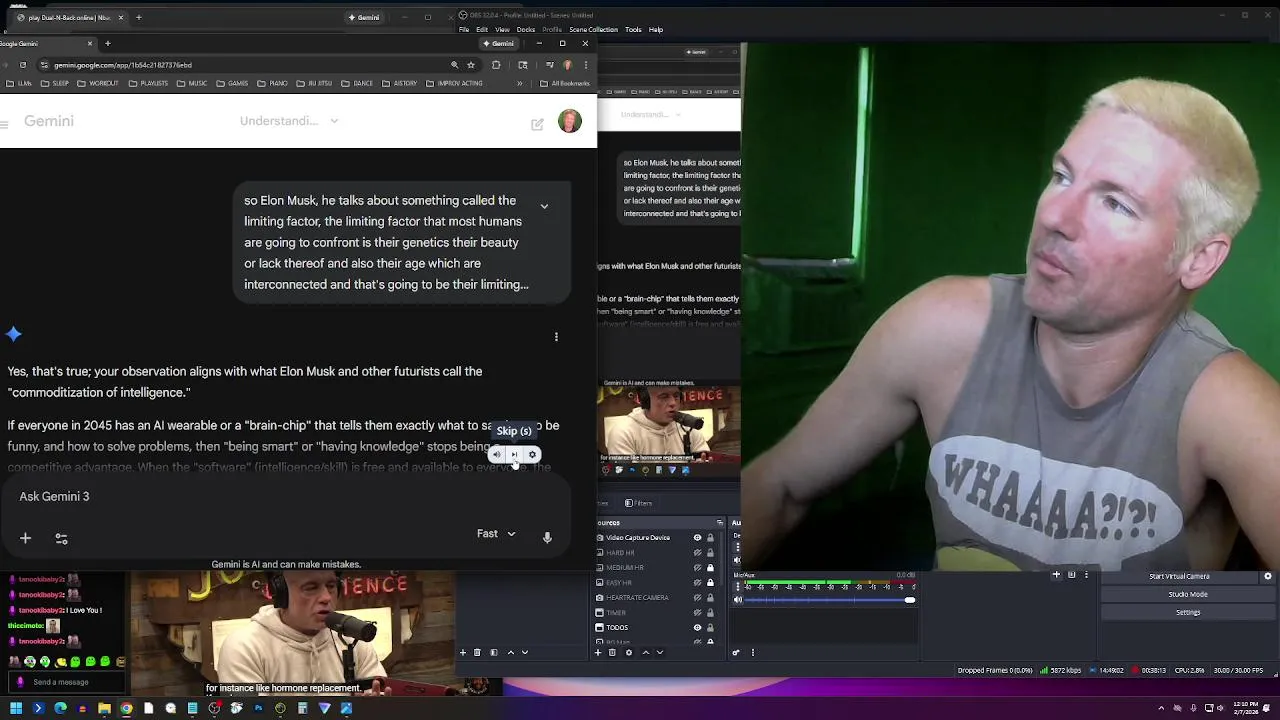Open the Chrome extensions puzzle icon

[x=496, y=65]
